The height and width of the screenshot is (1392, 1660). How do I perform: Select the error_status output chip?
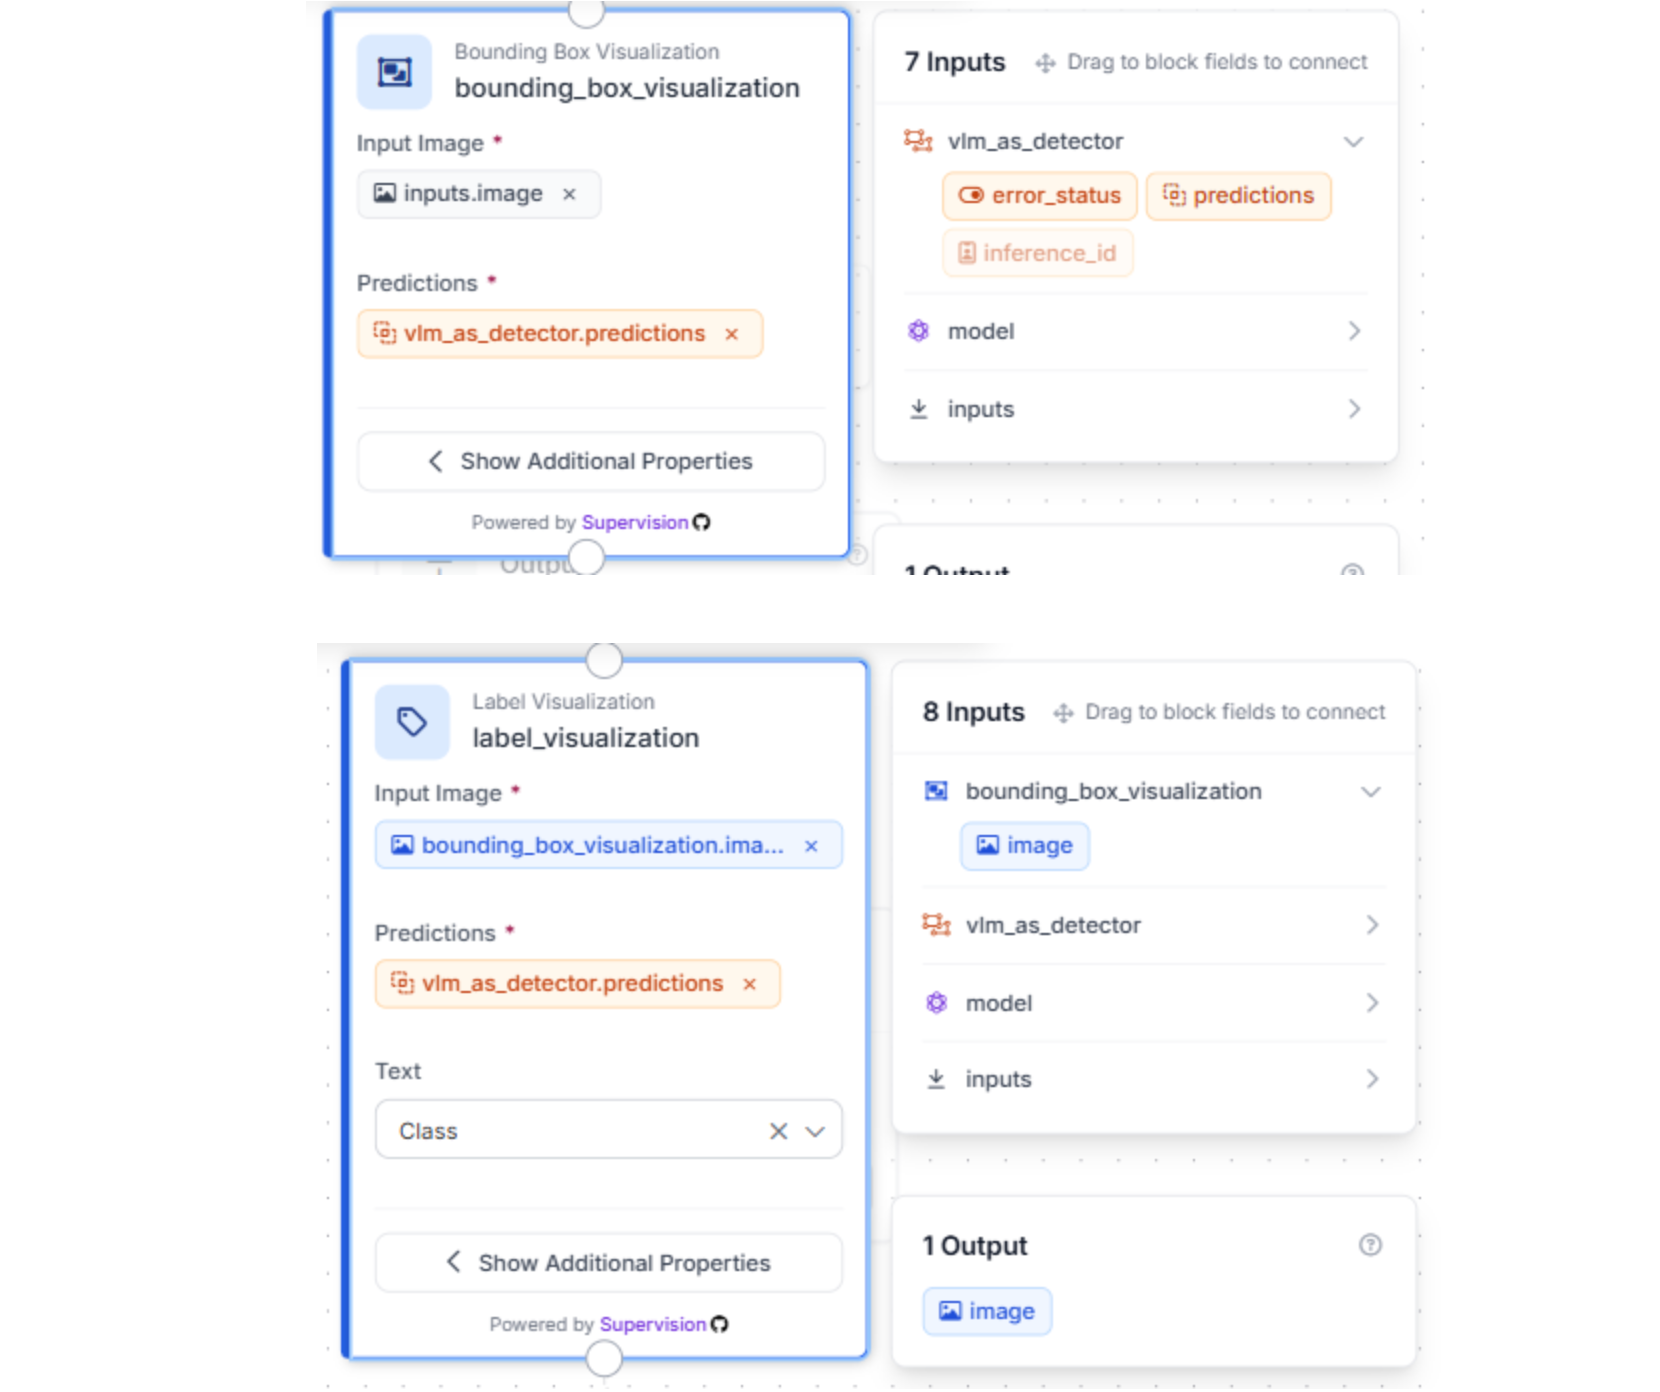click(x=1039, y=196)
